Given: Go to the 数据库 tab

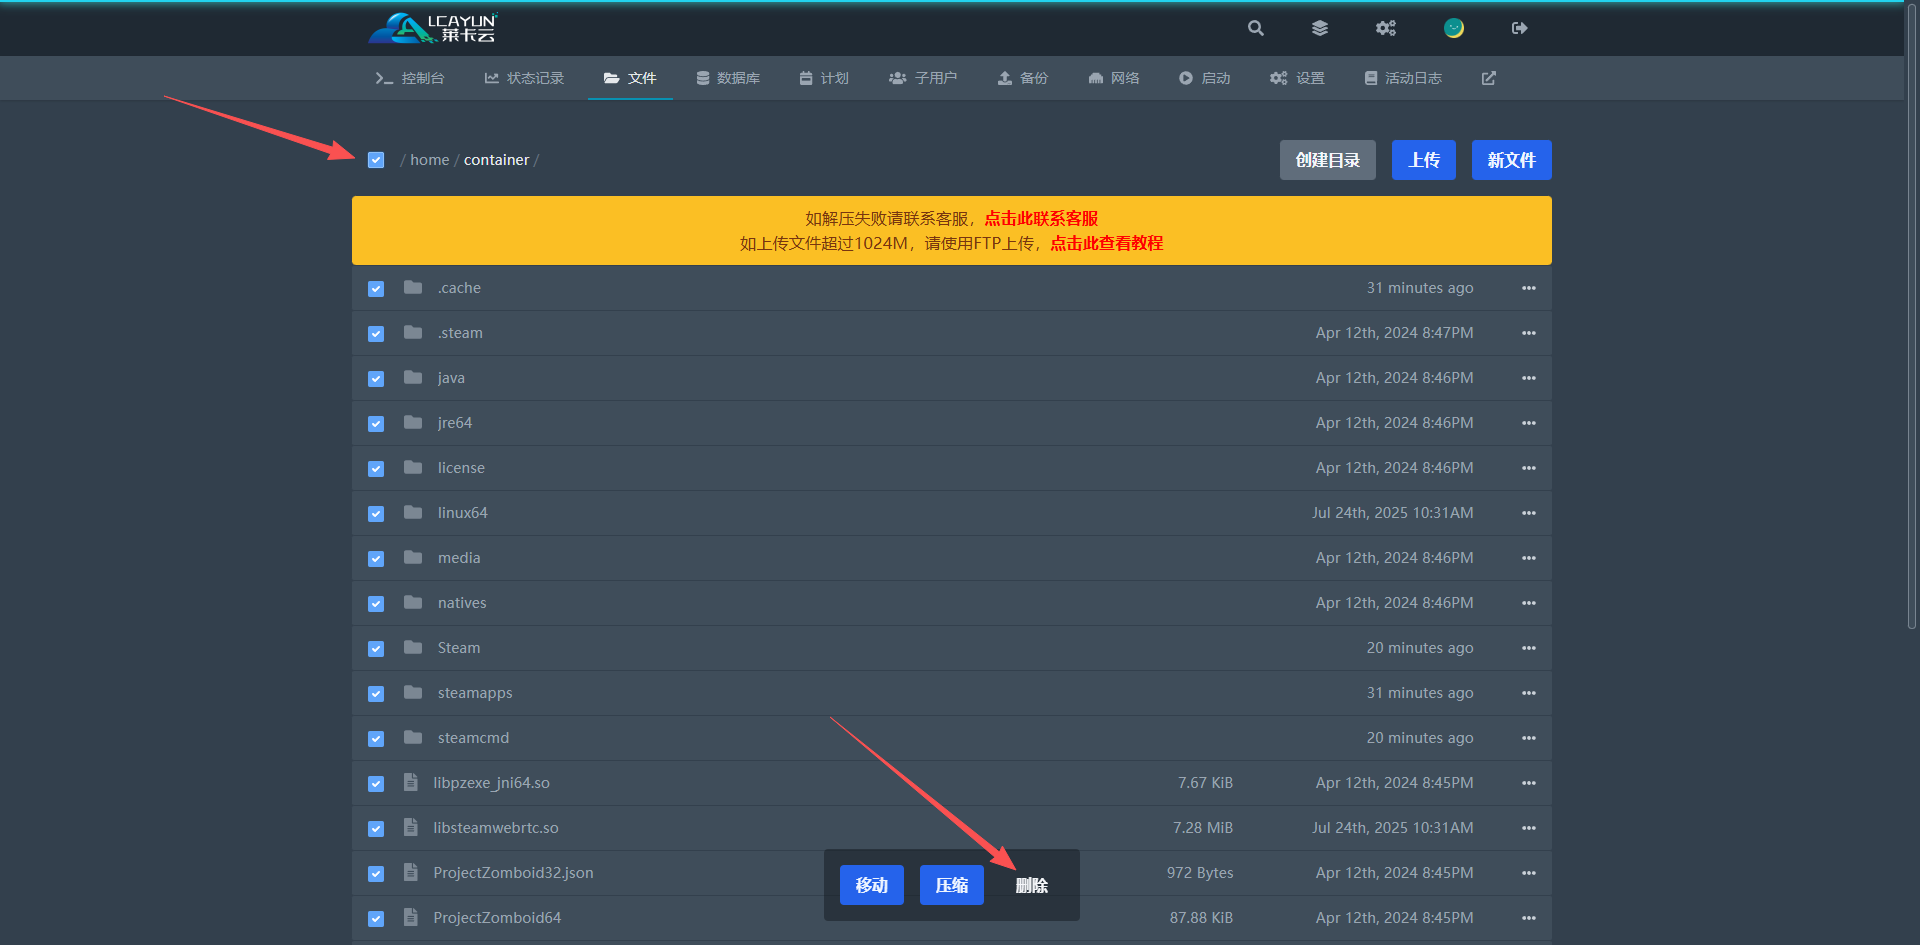Looking at the screenshot, I should pyautogui.click(x=728, y=78).
